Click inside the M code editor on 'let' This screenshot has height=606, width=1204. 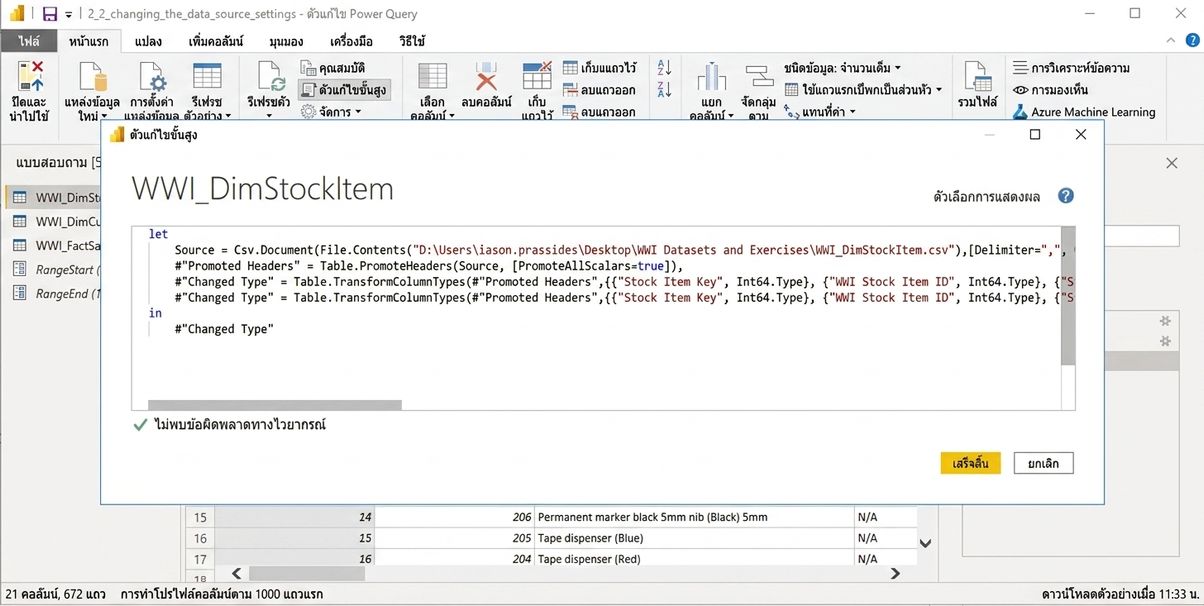[x=158, y=234]
